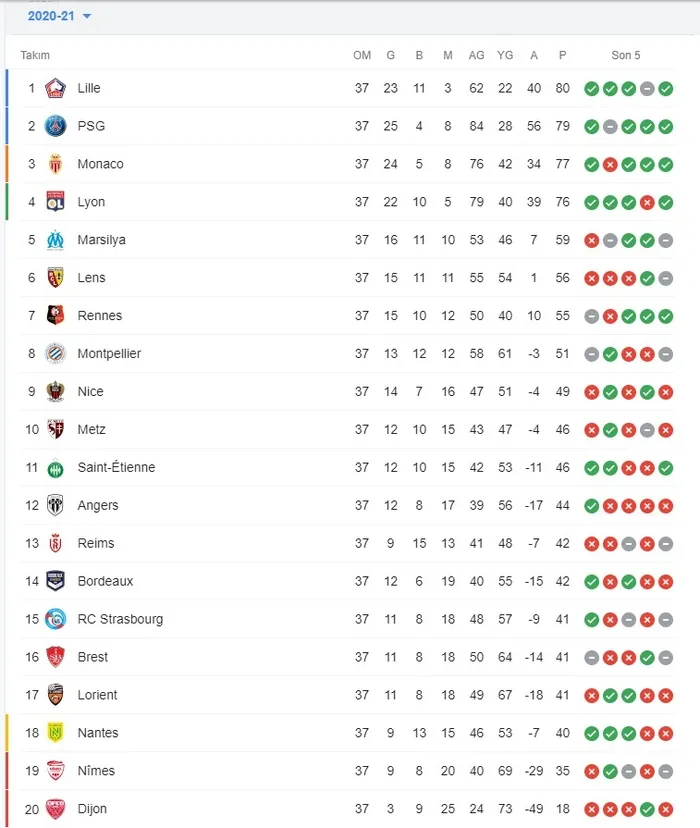Viewport: 700px width, 828px height.
Task: Open the Rennes team page link
Action: tap(98, 315)
